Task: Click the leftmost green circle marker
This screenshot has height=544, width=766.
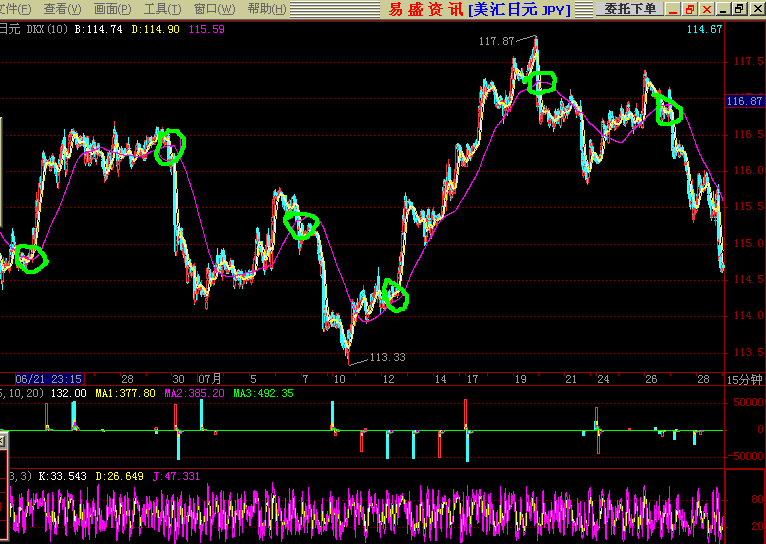Action: click(x=32, y=258)
